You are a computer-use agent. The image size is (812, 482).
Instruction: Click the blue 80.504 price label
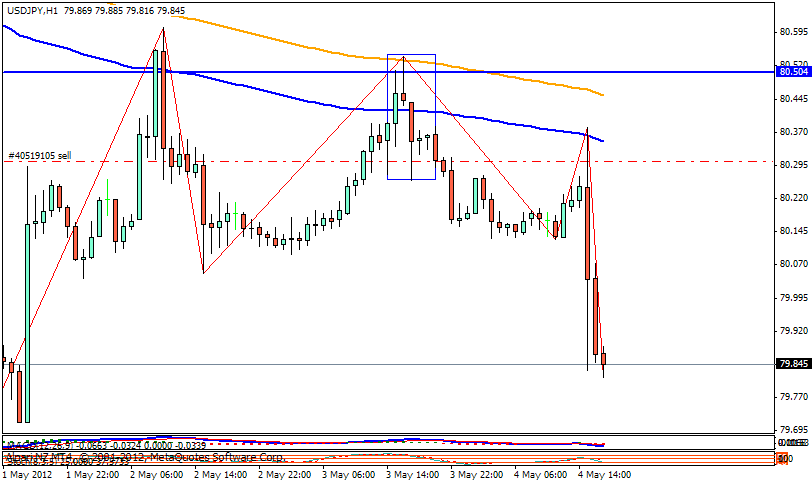pyautogui.click(x=794, y=71)
